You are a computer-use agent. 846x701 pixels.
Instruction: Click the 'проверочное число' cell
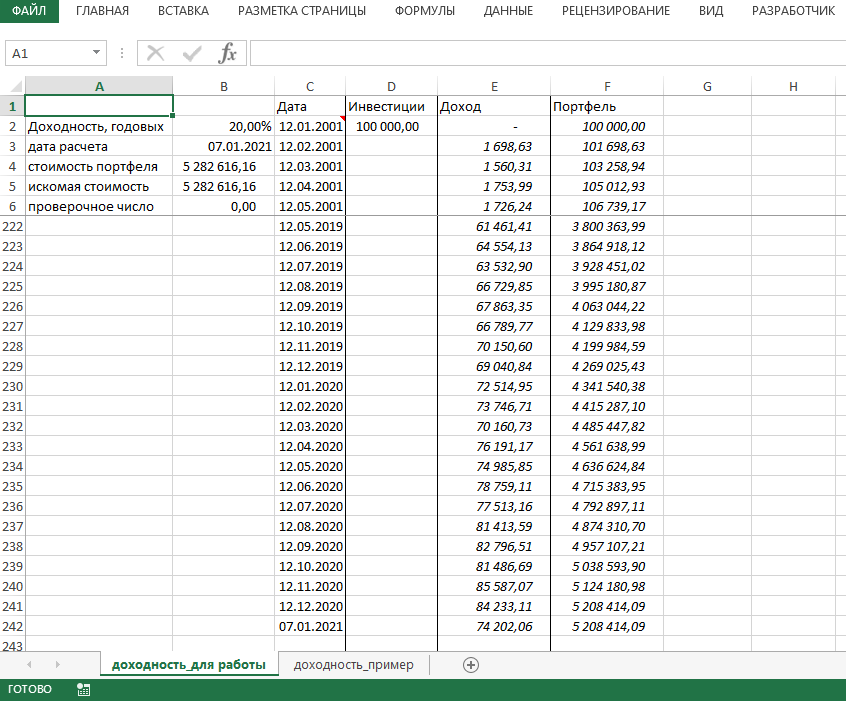[99, 206]
